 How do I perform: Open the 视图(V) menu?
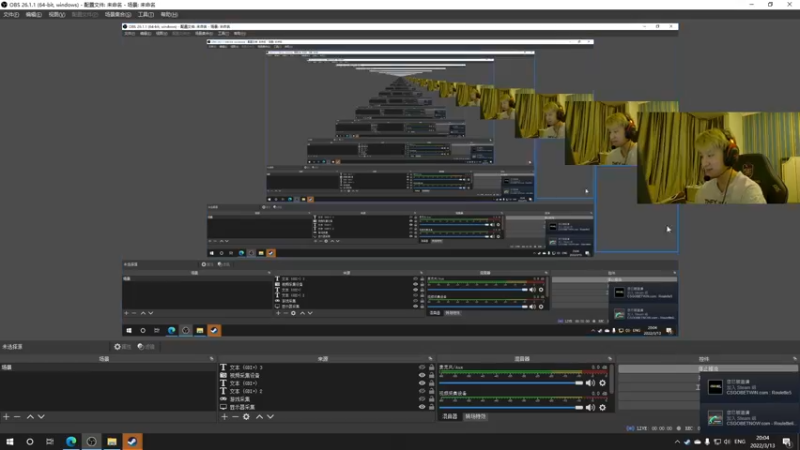tap(57, 15)
